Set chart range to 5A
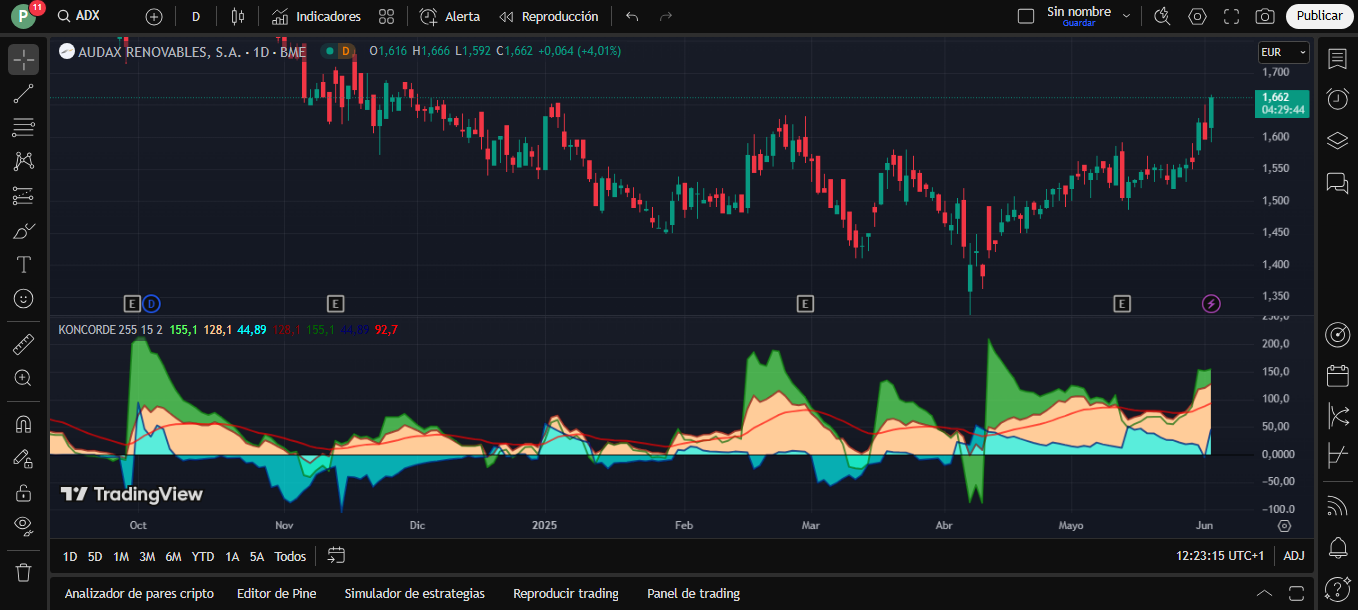Screen dimensions: 1358x610 click(x=257, y=556)
